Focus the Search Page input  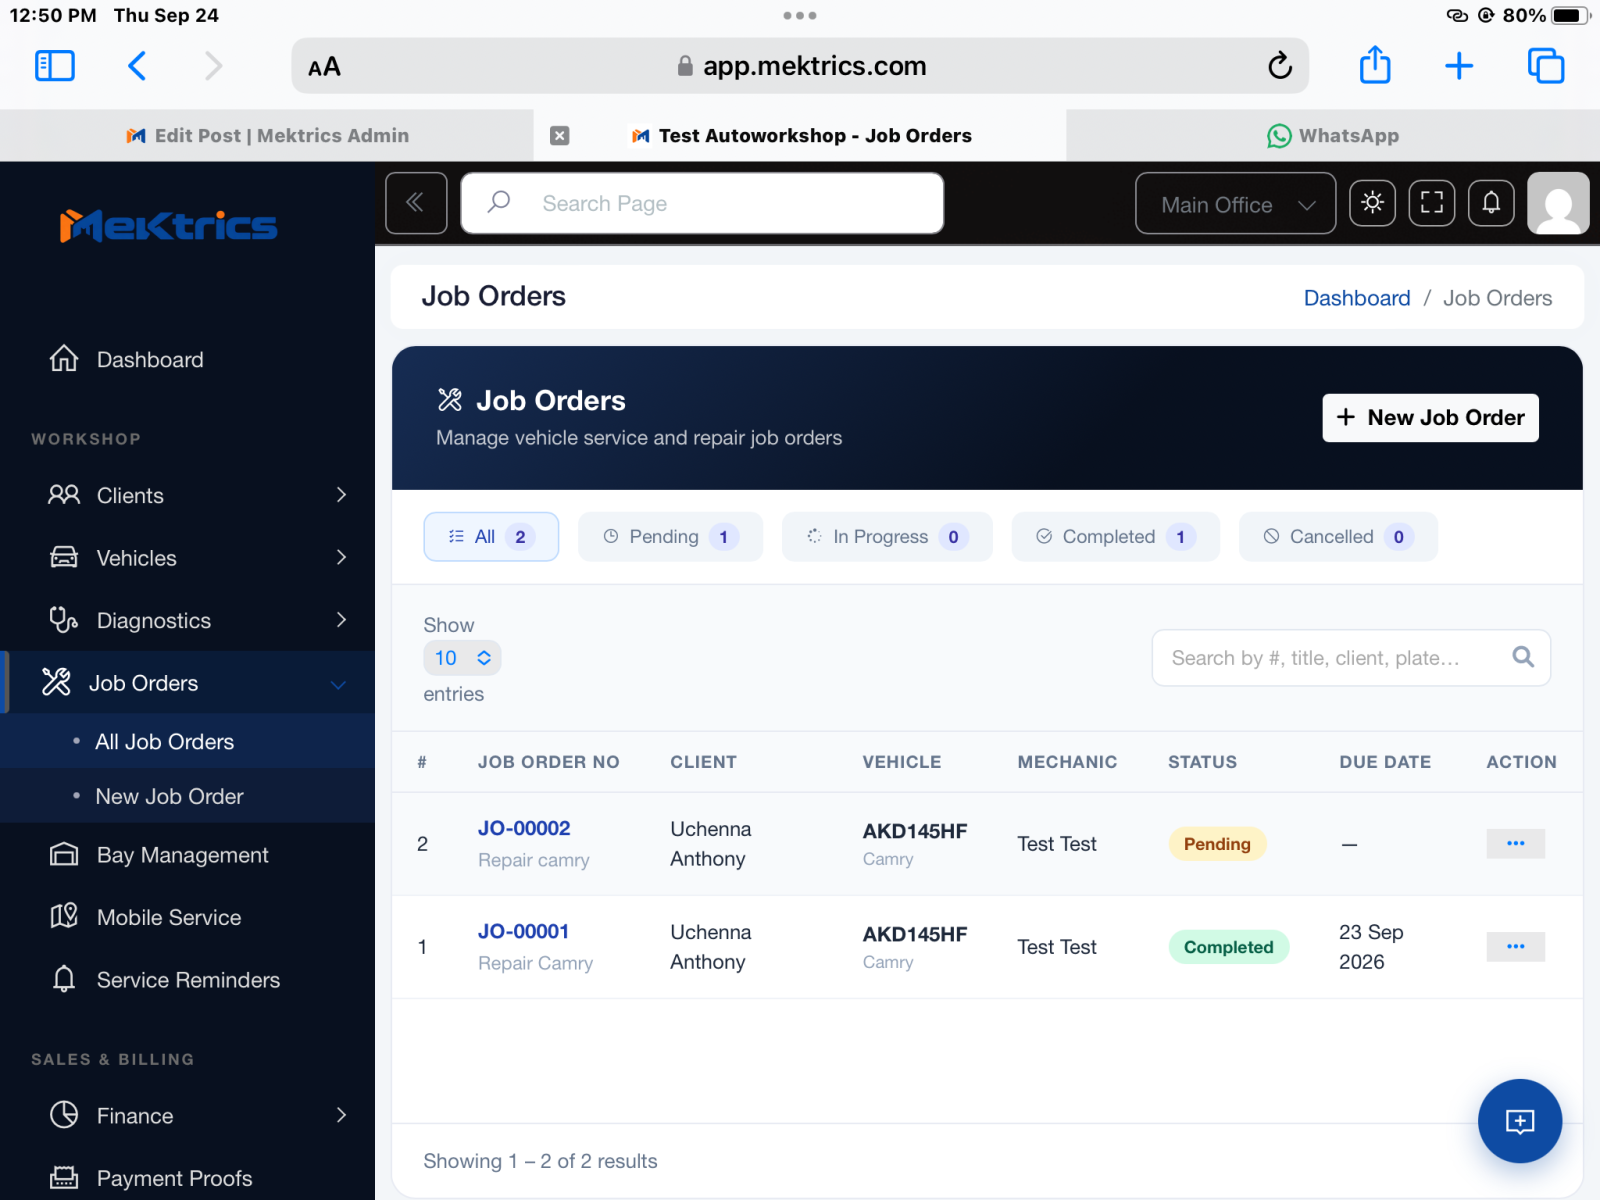(702, 203)
